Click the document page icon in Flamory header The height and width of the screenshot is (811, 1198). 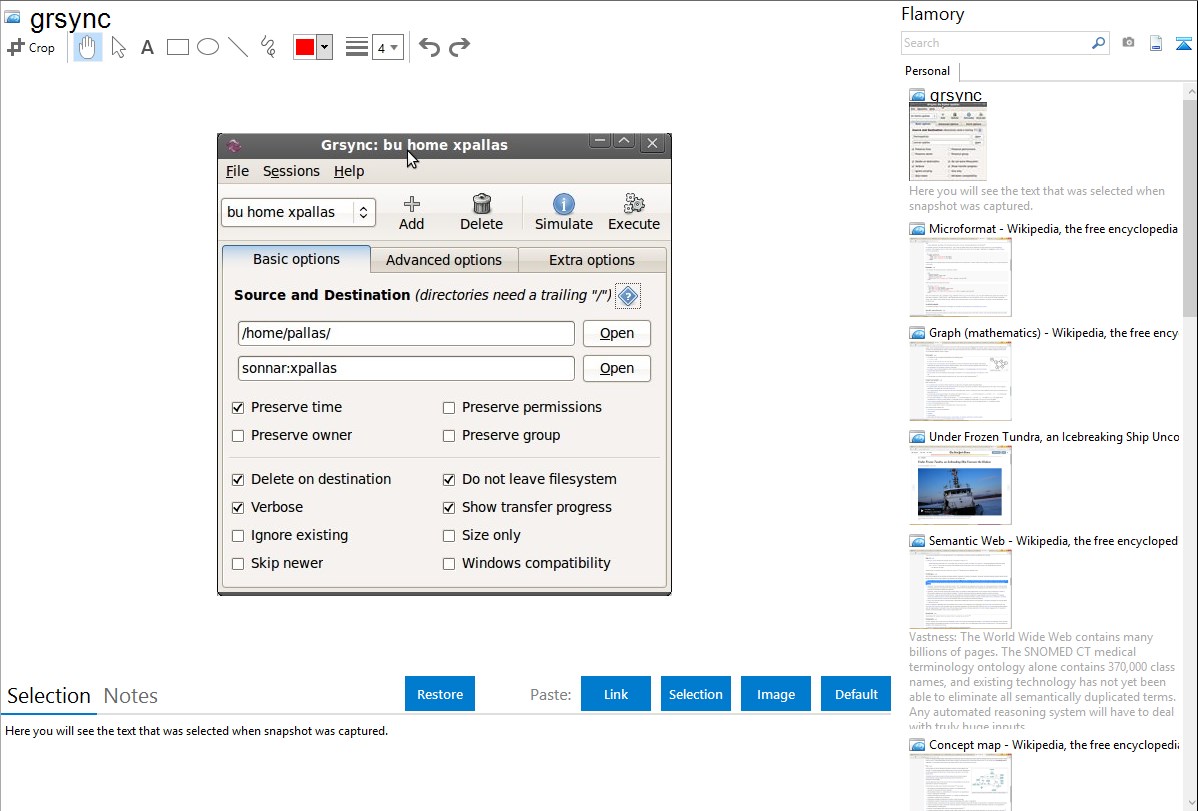click(x=1156, y=43)
